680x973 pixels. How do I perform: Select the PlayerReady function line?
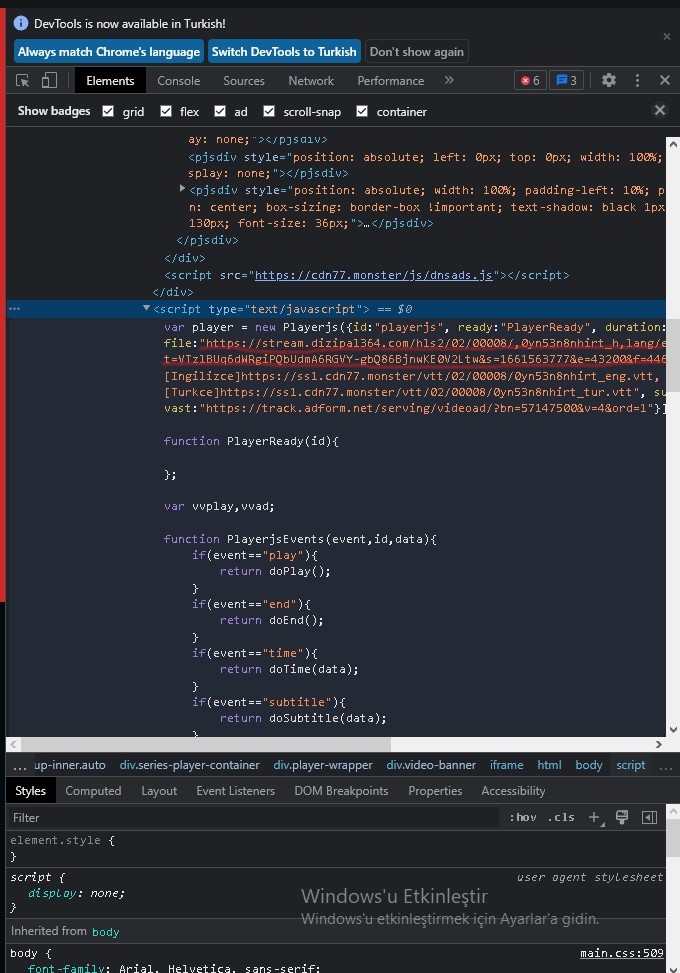251,441
